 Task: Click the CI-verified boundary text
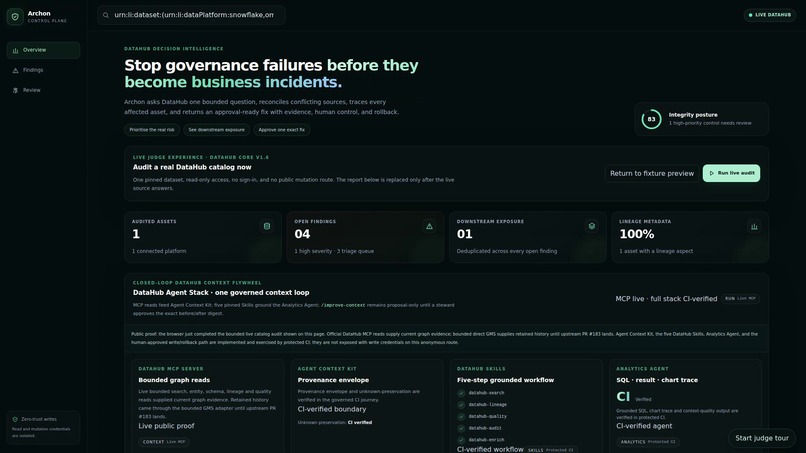coord(332,409)
